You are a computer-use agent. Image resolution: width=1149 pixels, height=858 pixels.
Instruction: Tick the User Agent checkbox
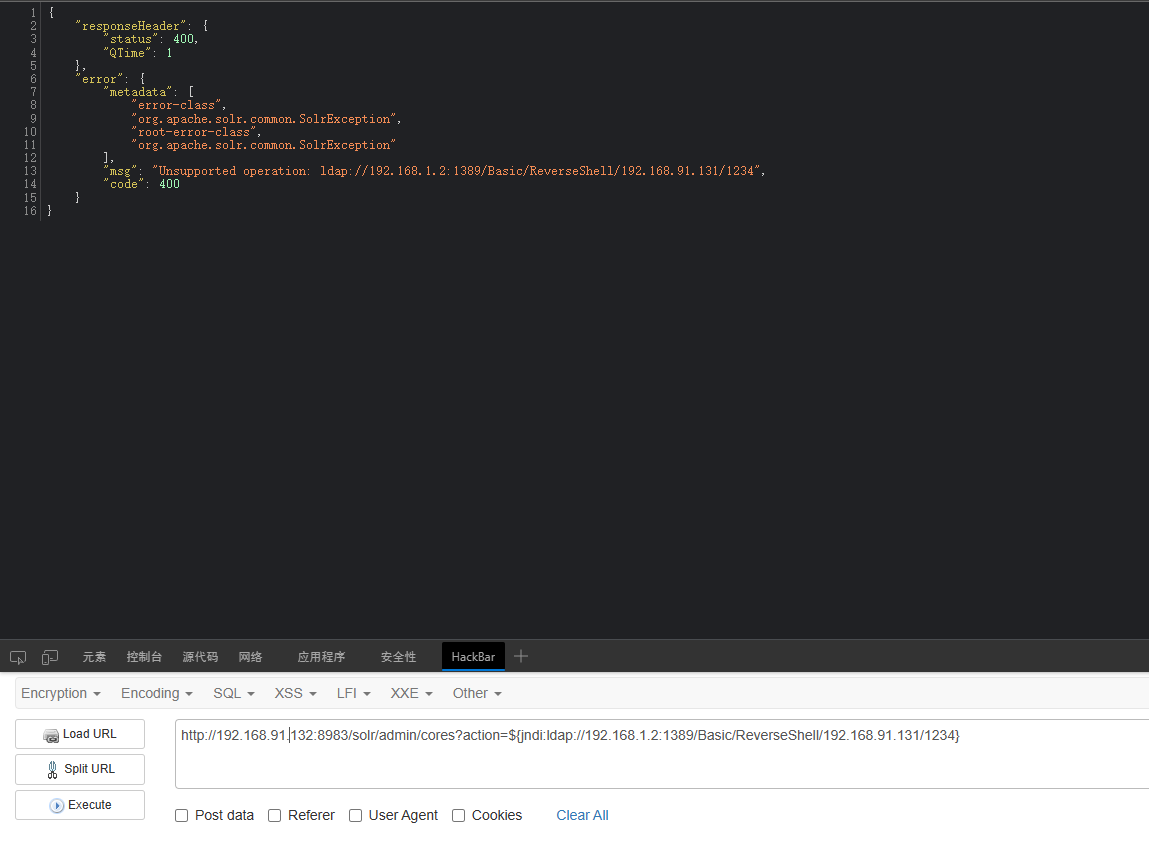coord(355,816)
